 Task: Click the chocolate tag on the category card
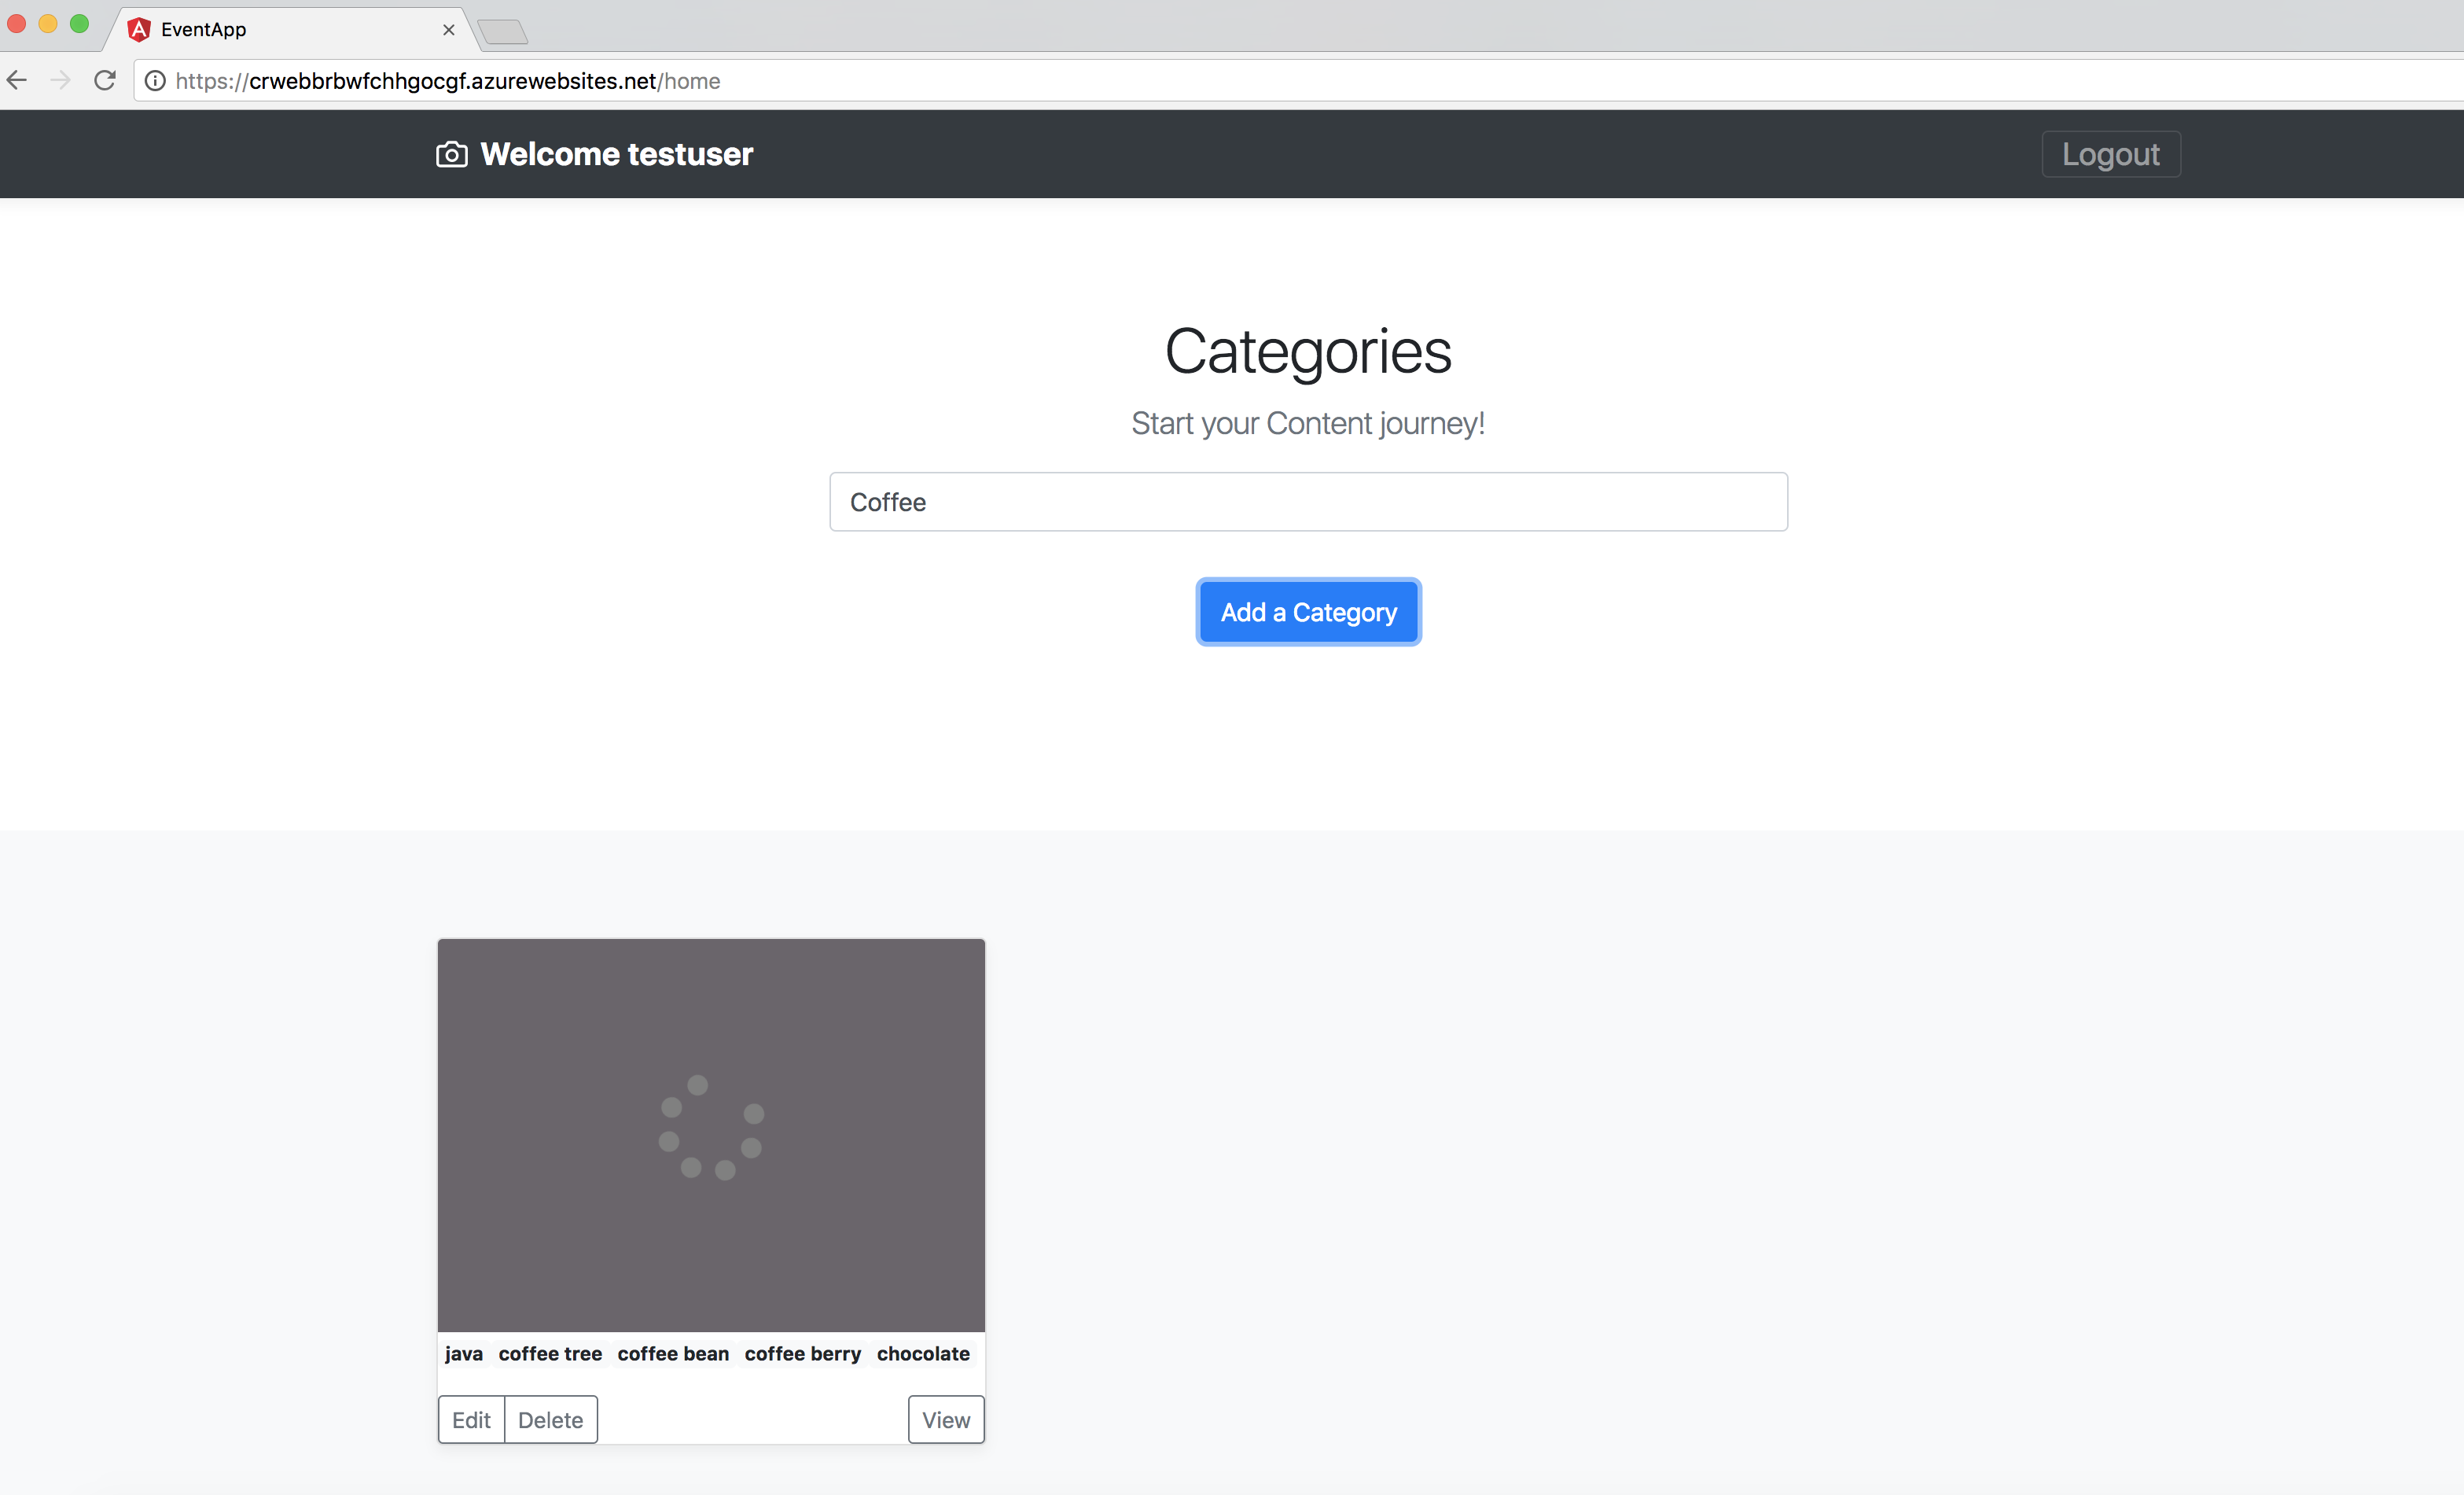tap(924, 1354)
